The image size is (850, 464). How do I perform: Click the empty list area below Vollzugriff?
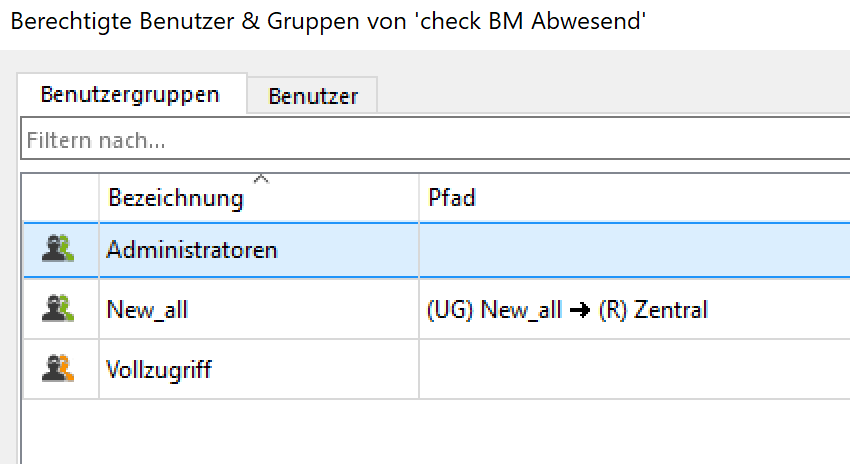click(x=430, y=430)
